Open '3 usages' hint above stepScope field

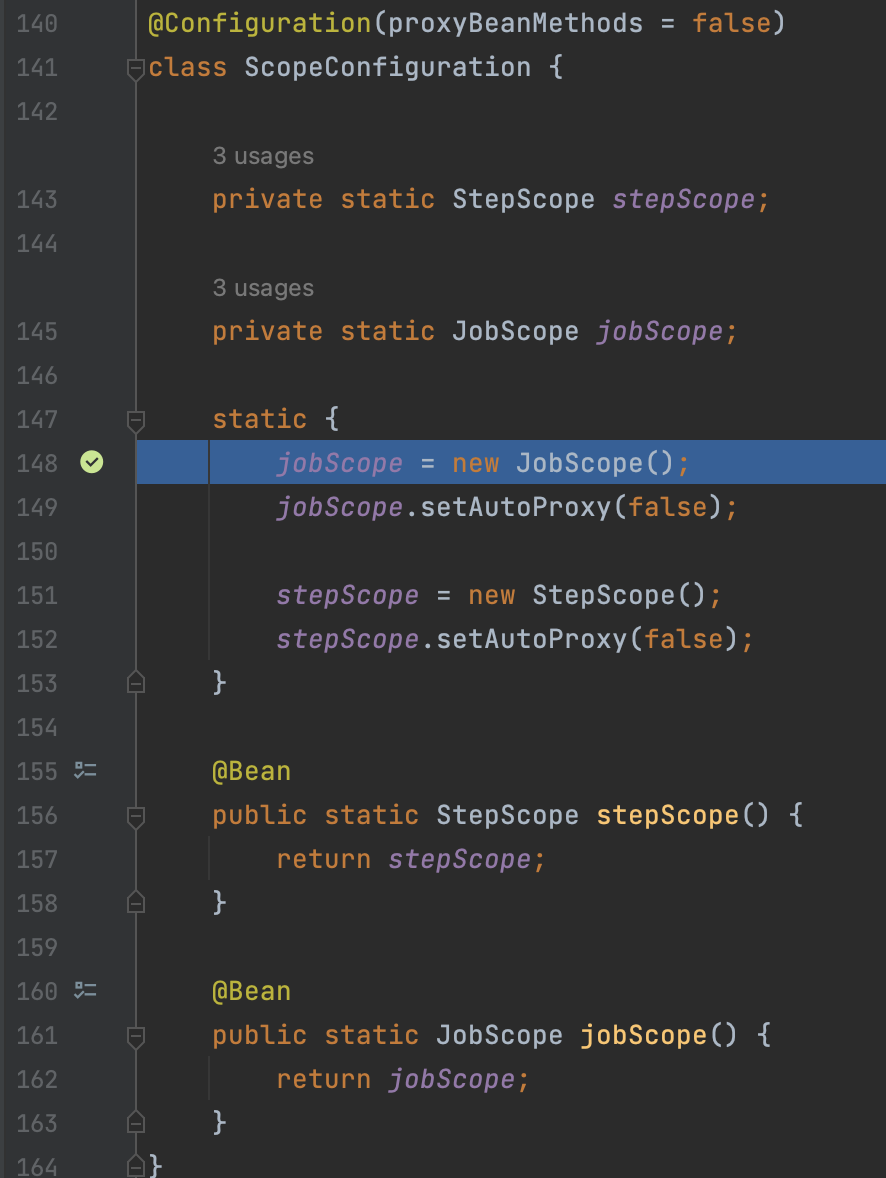tap(263, 156)
